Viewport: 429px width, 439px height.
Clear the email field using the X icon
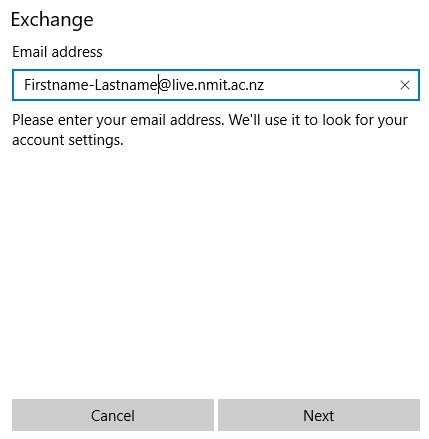pyautogui.click(x=404, y=85)
